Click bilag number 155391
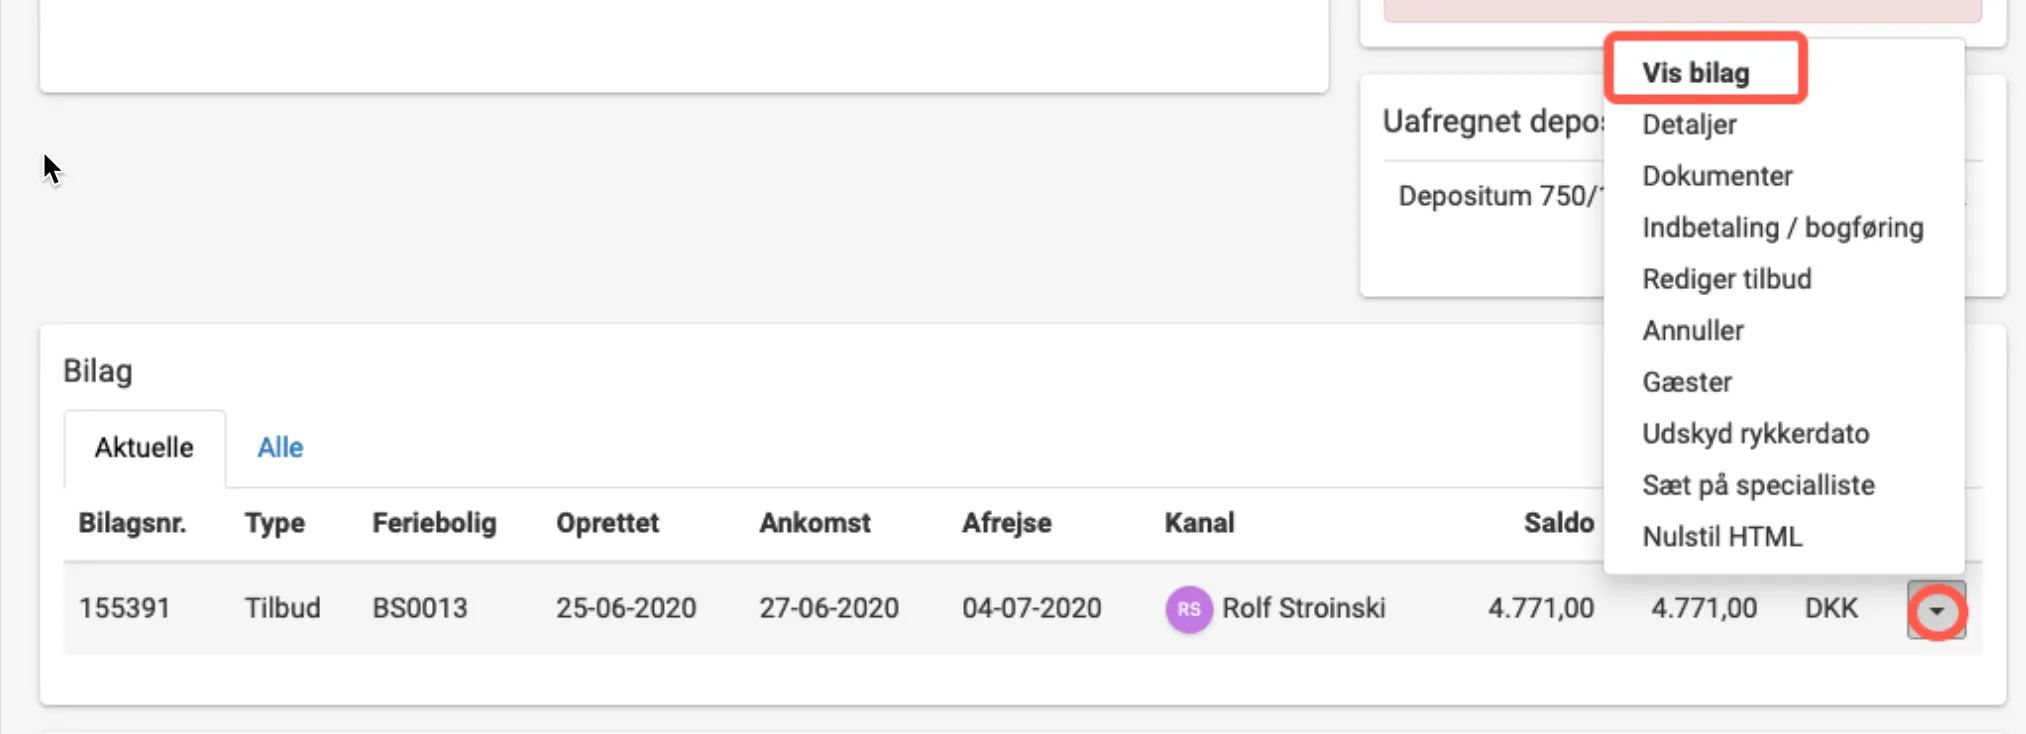2026x734 pixels. tap(125, 608)
